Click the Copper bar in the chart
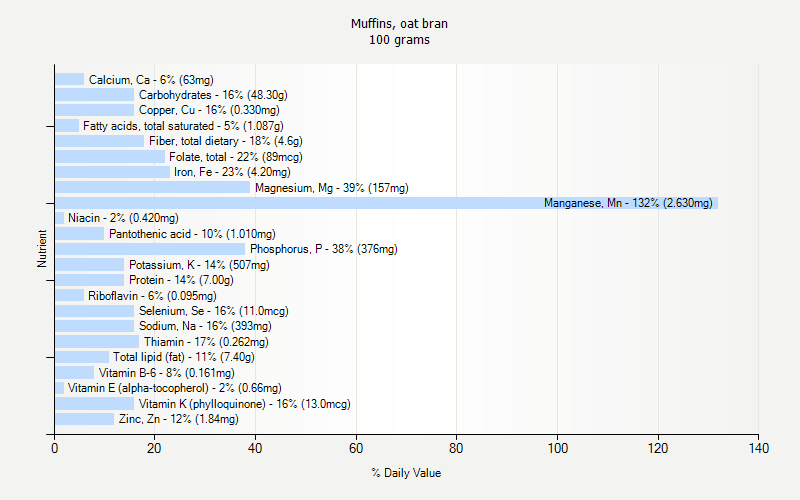This screenshot has height=500, width=800. [94, 110]
